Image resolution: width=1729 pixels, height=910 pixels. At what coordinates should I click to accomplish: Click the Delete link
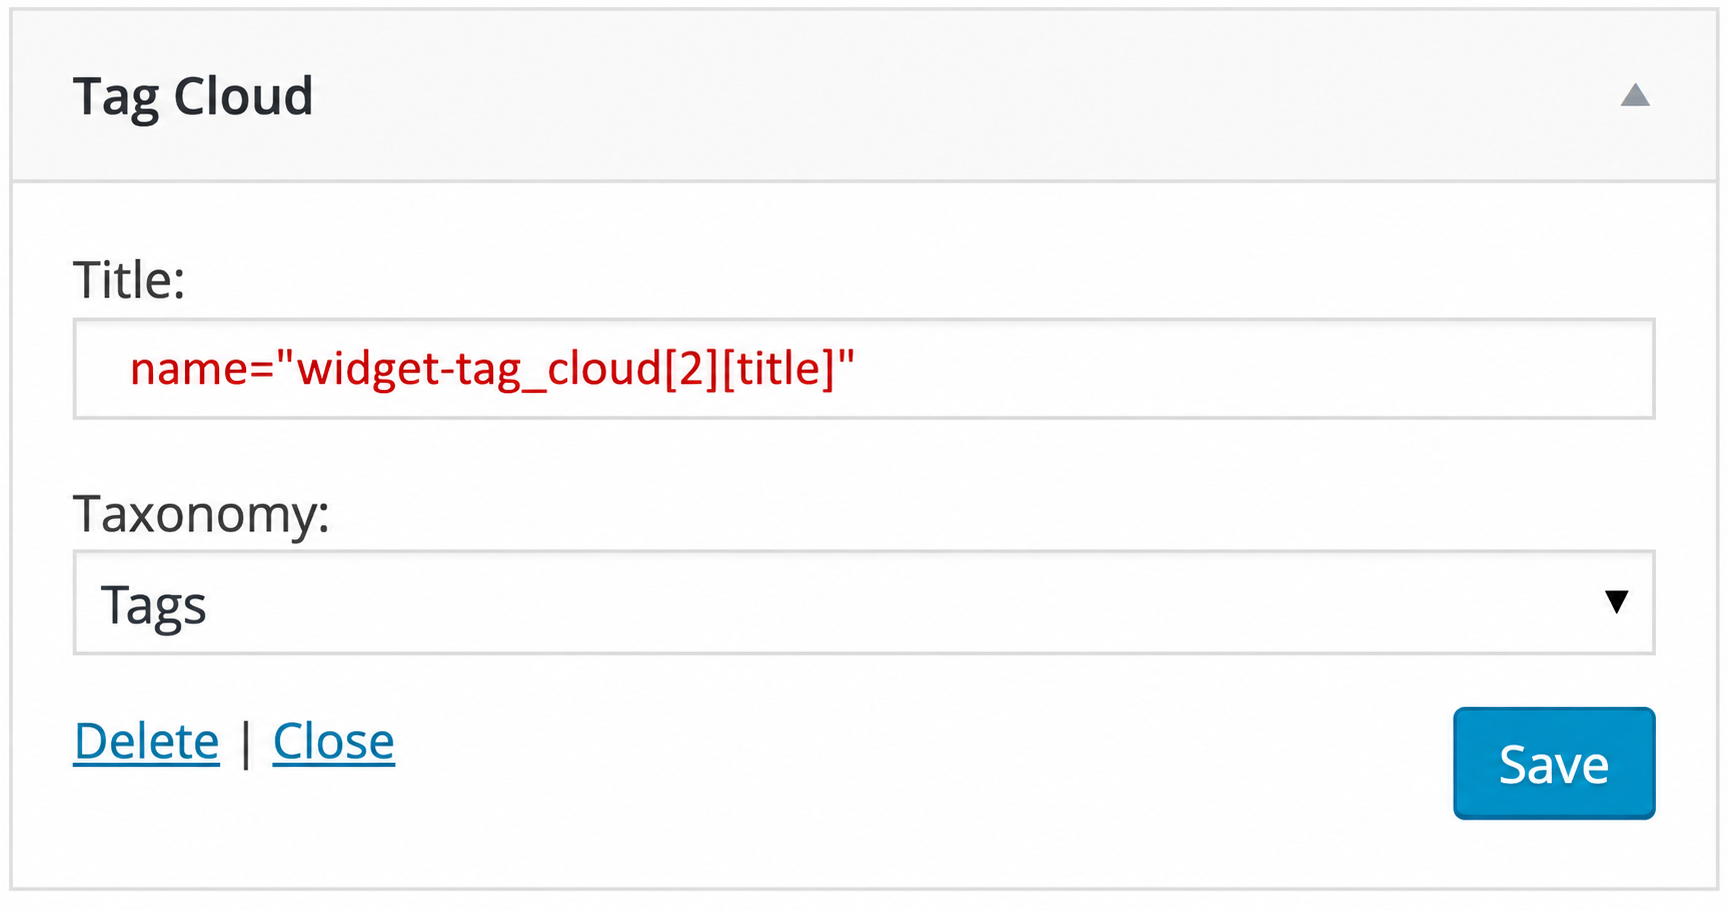[146, 742]
